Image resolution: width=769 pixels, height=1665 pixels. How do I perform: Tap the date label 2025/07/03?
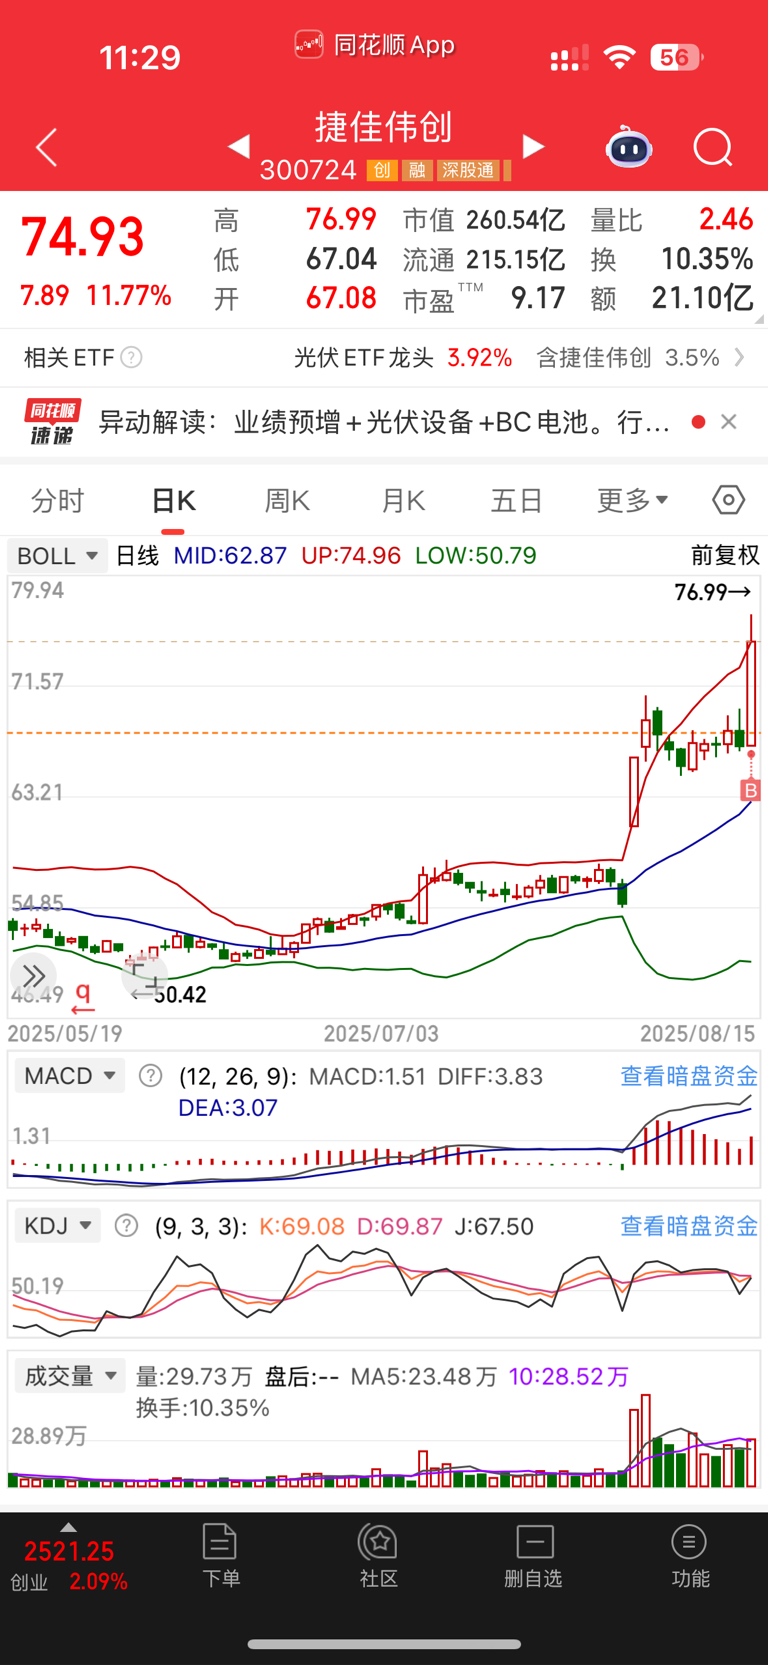click(x=381, y=1033)
